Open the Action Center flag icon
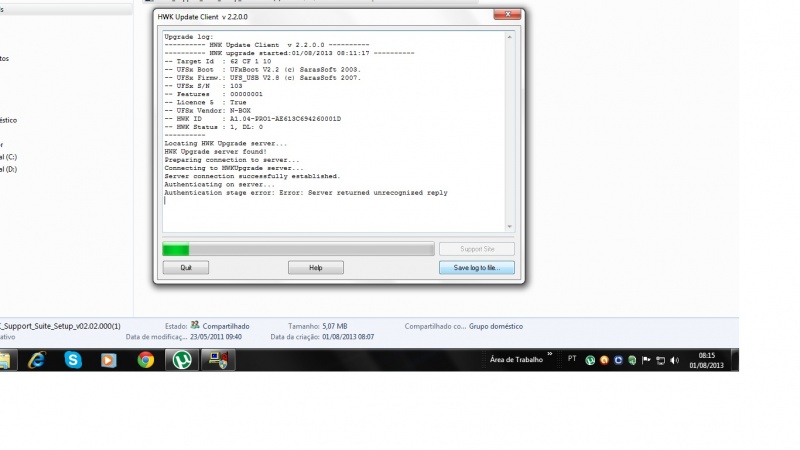800x450 pixels. pyautogui.click(x=646, y=360)
